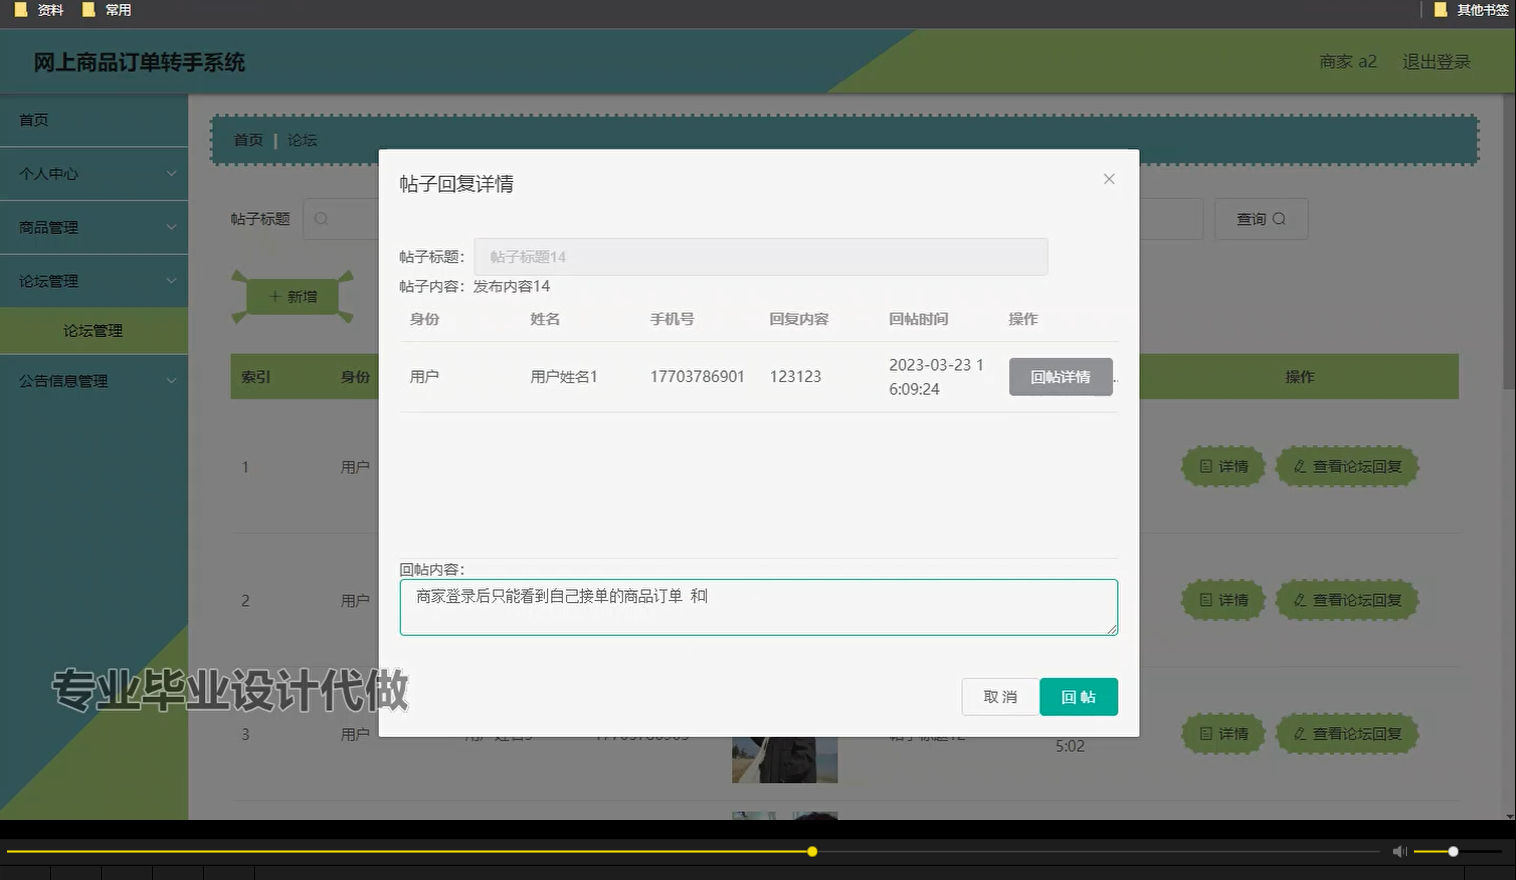This screenshot has height=880, width=1516.
Task: Click the 常用 bookmark folder icon
Action: click(89, 10)
